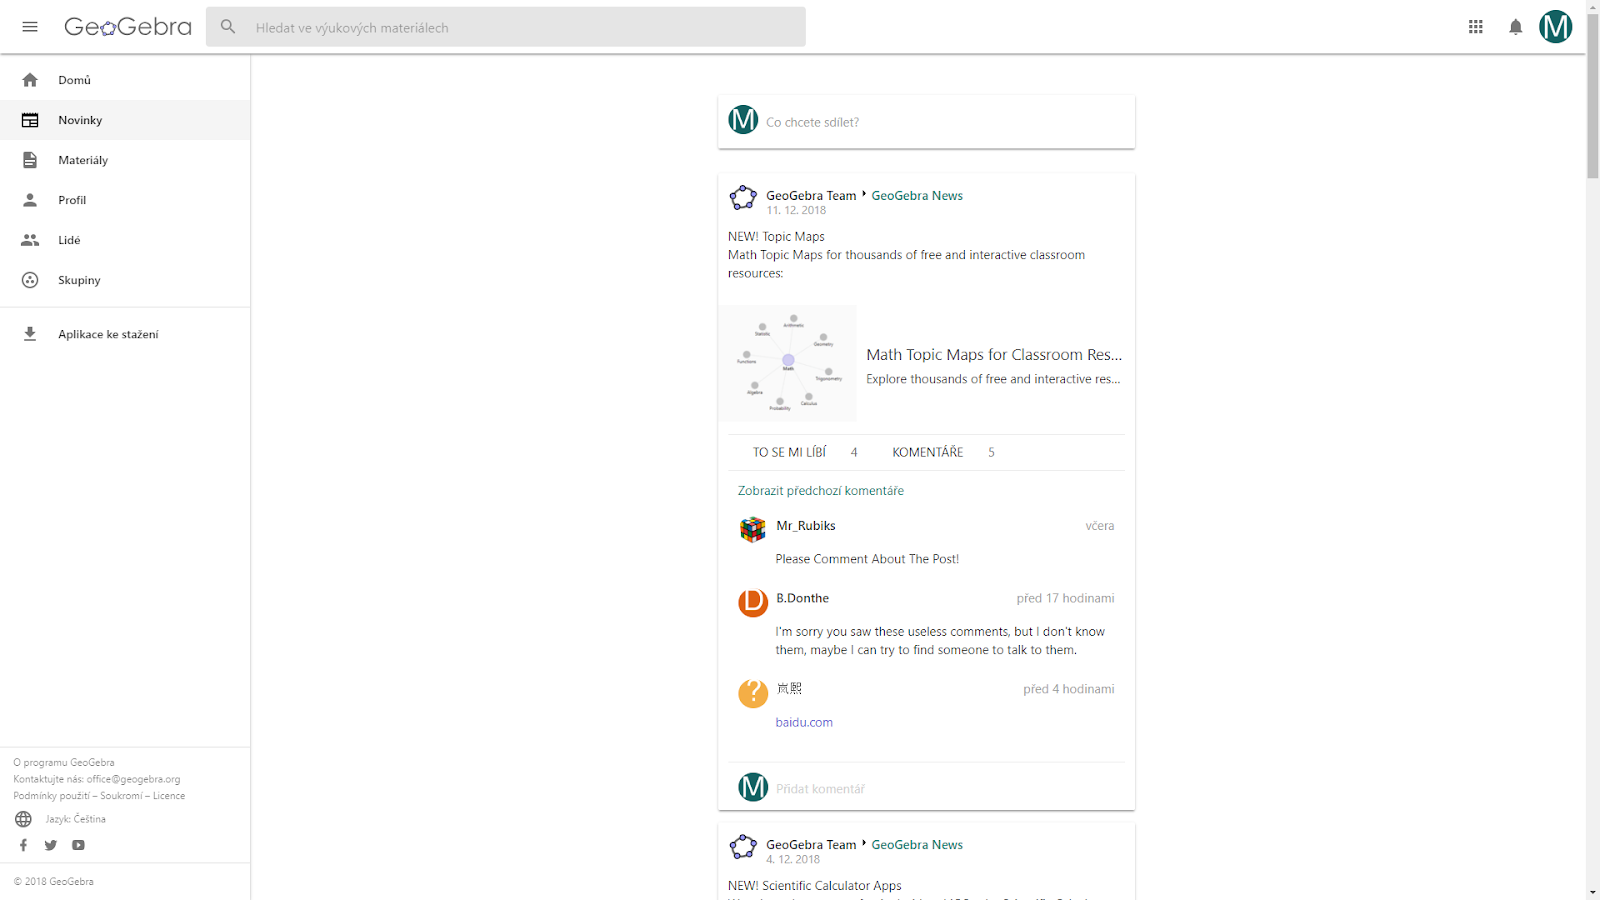The image size is (1600, 900).
Task: Open Soukromí link
Action: pyautogui.click(x=121, y=796)
